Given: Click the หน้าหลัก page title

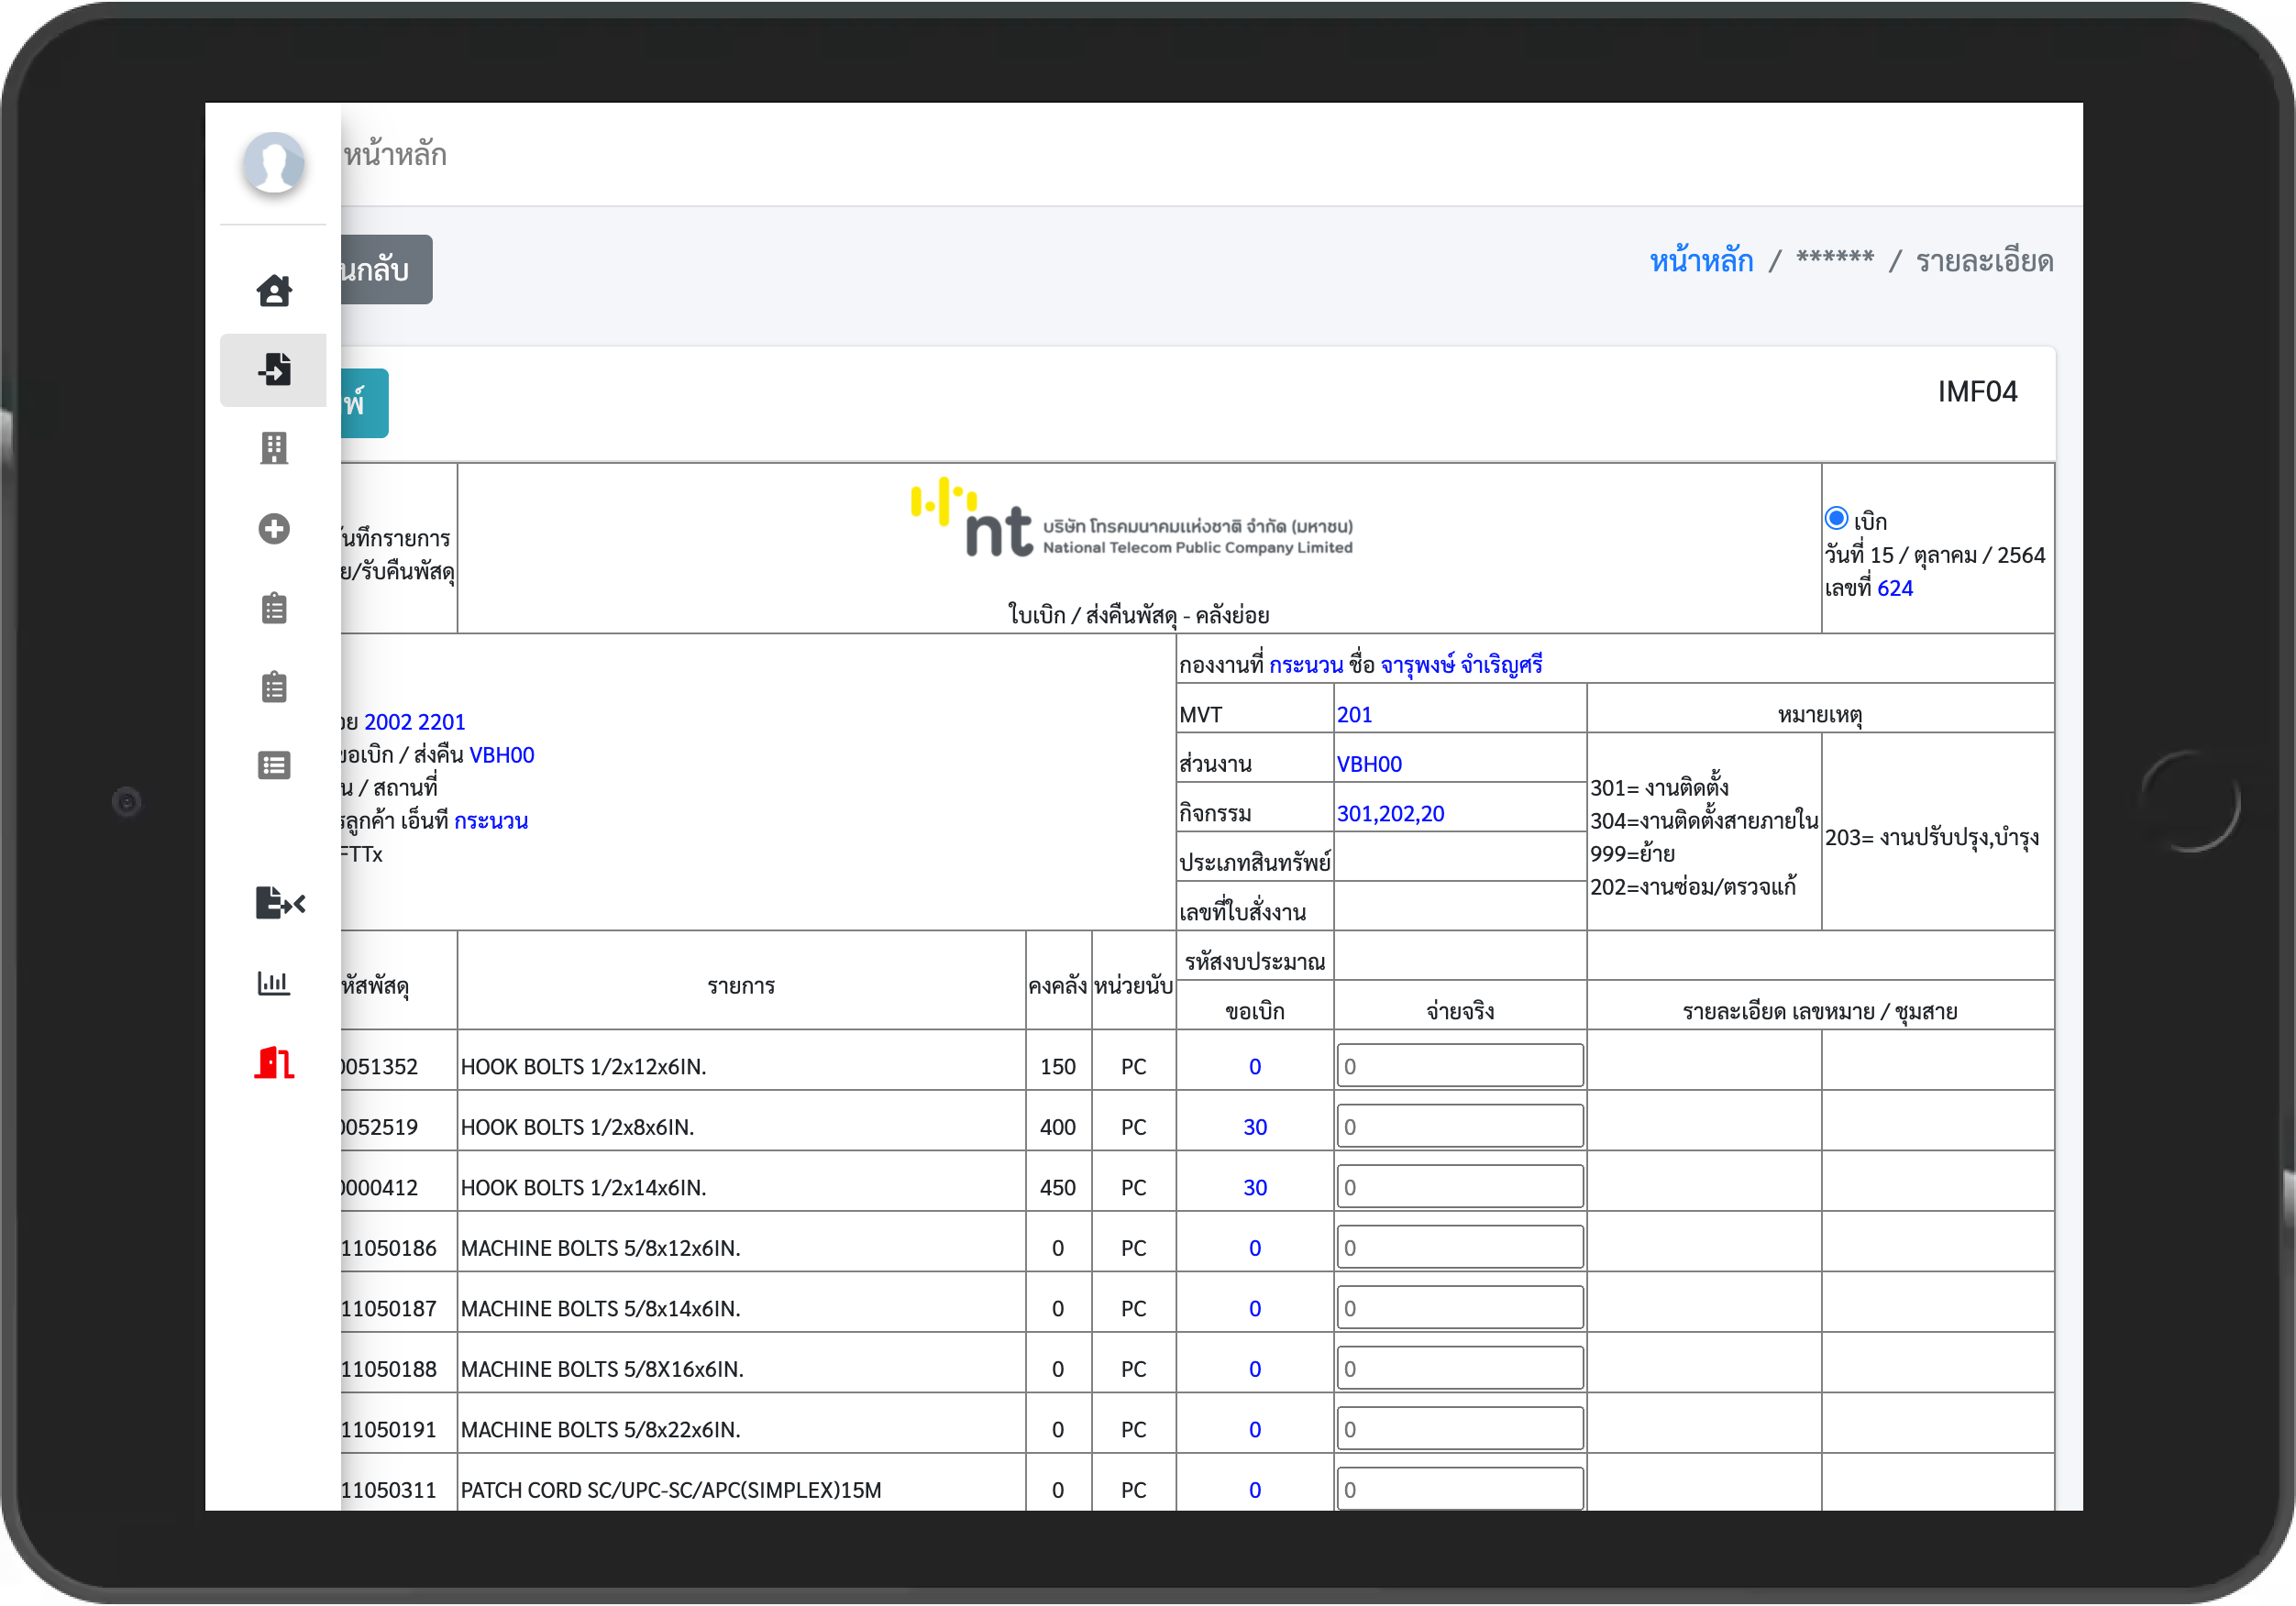Looking at the screenshot, I should 395,154.
